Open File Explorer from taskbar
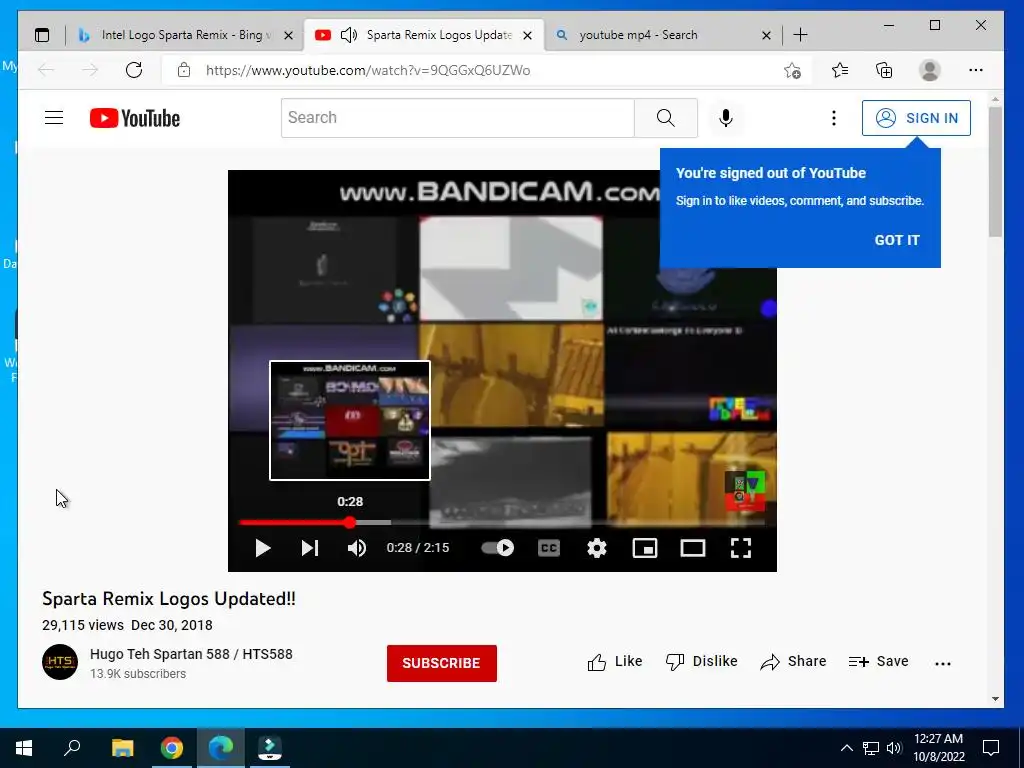 pos(122,748)
